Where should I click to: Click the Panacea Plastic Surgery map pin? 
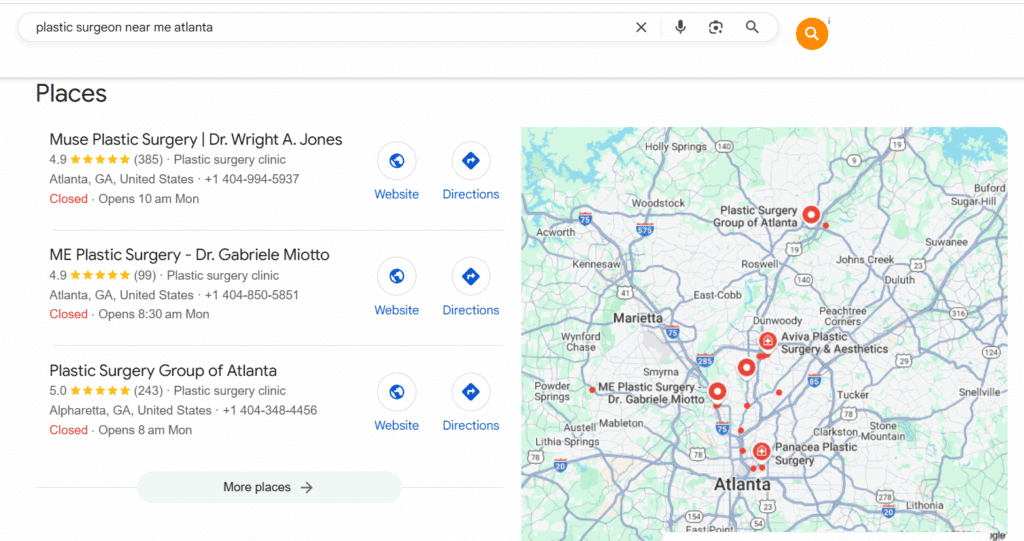[761, 451]
